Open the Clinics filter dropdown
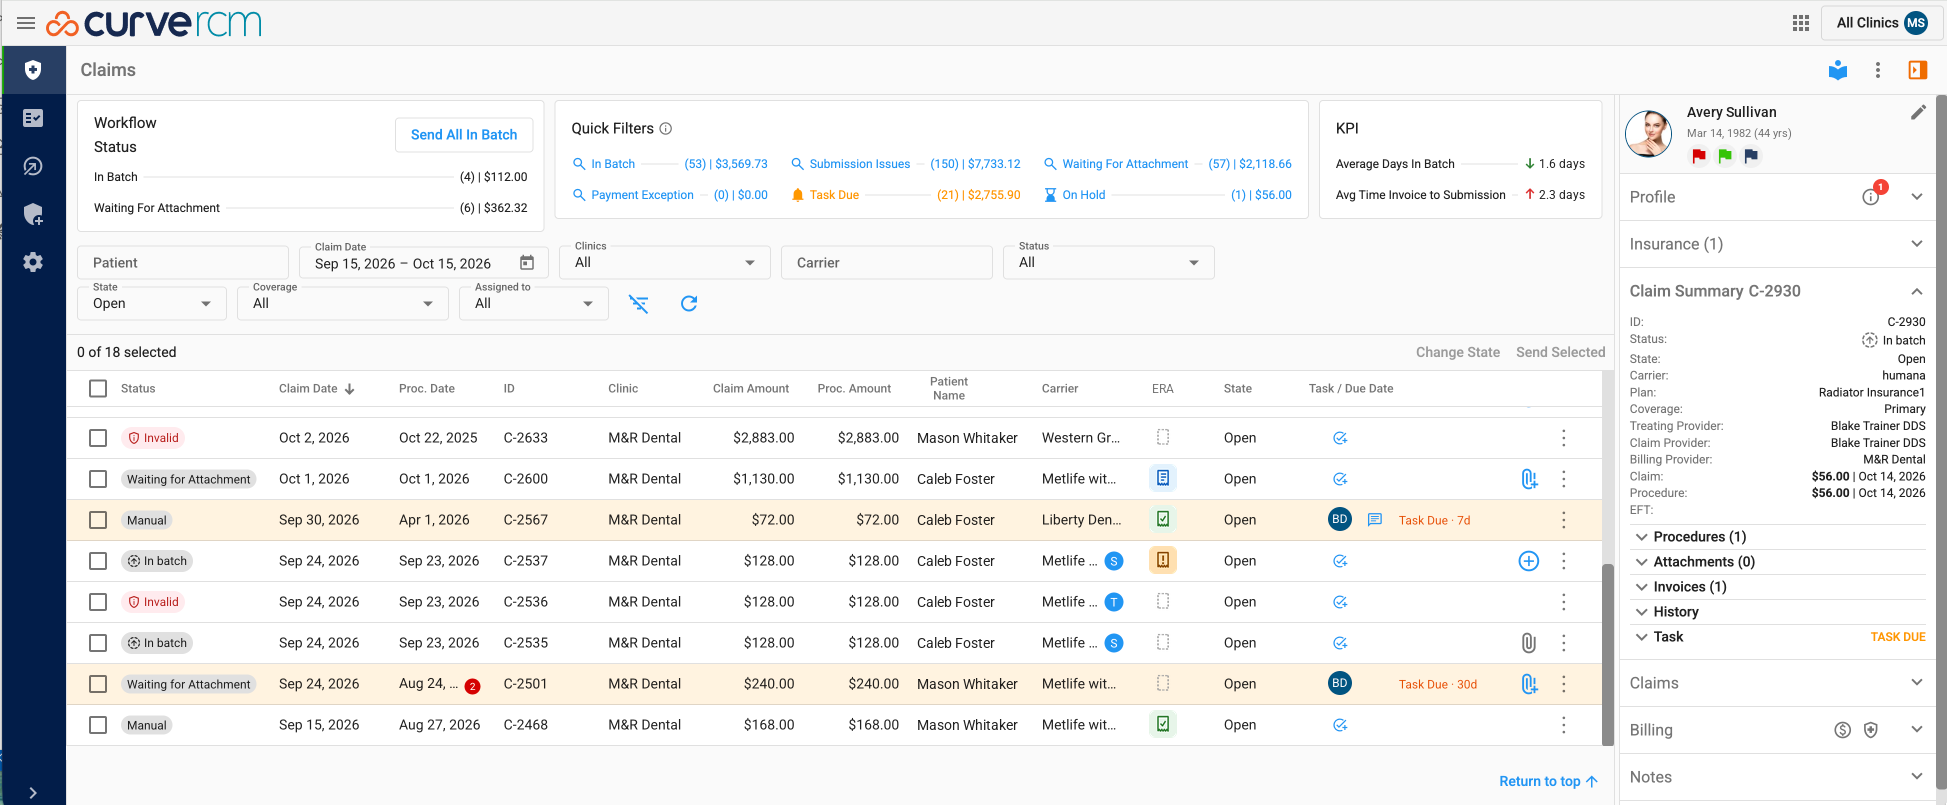The width and height of the screenshot is (1947, 805). (665, 262)
